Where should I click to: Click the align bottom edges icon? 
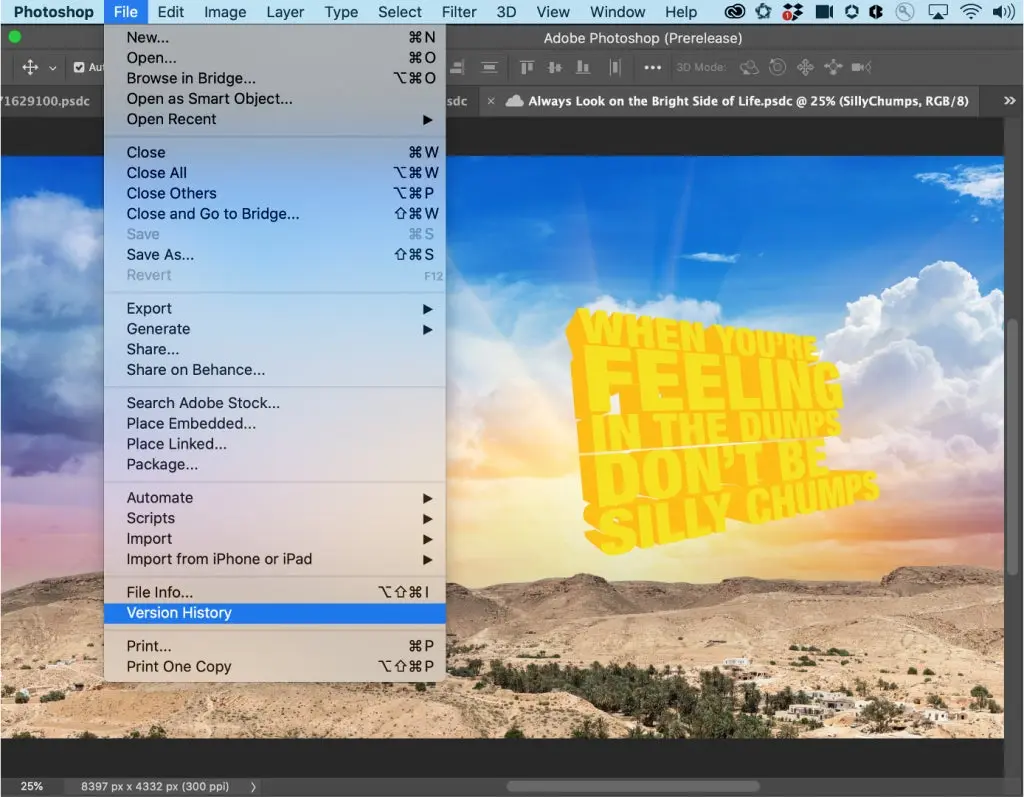point(583,67)
